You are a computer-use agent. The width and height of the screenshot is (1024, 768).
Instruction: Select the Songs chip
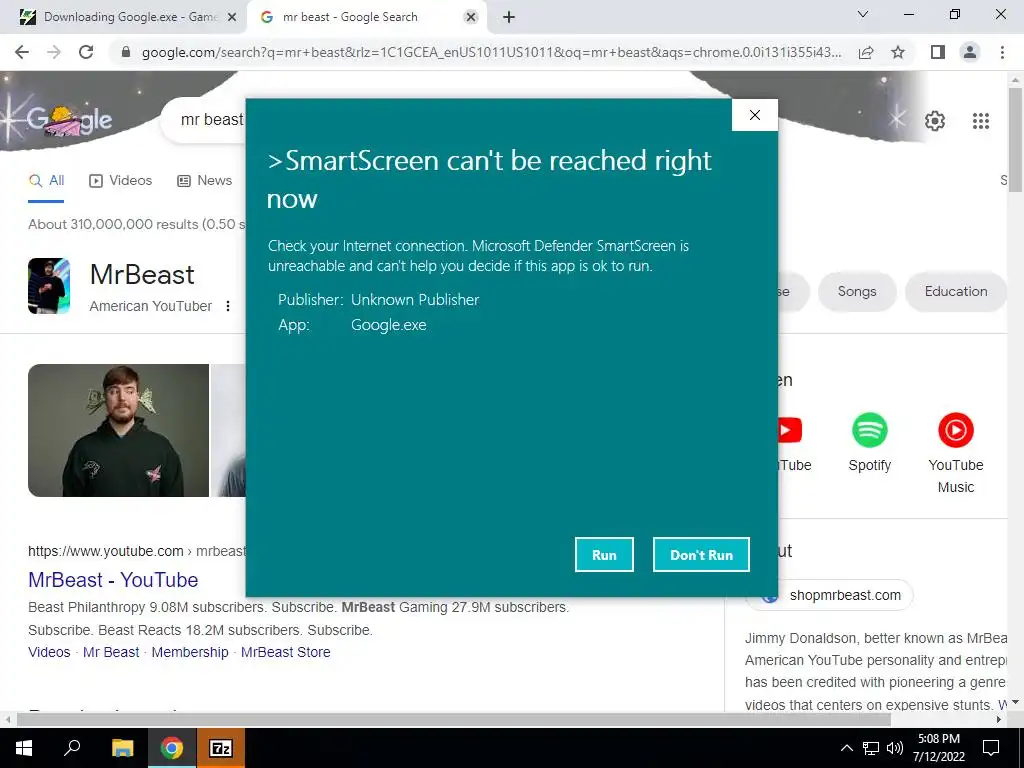(x=857, y=291)
